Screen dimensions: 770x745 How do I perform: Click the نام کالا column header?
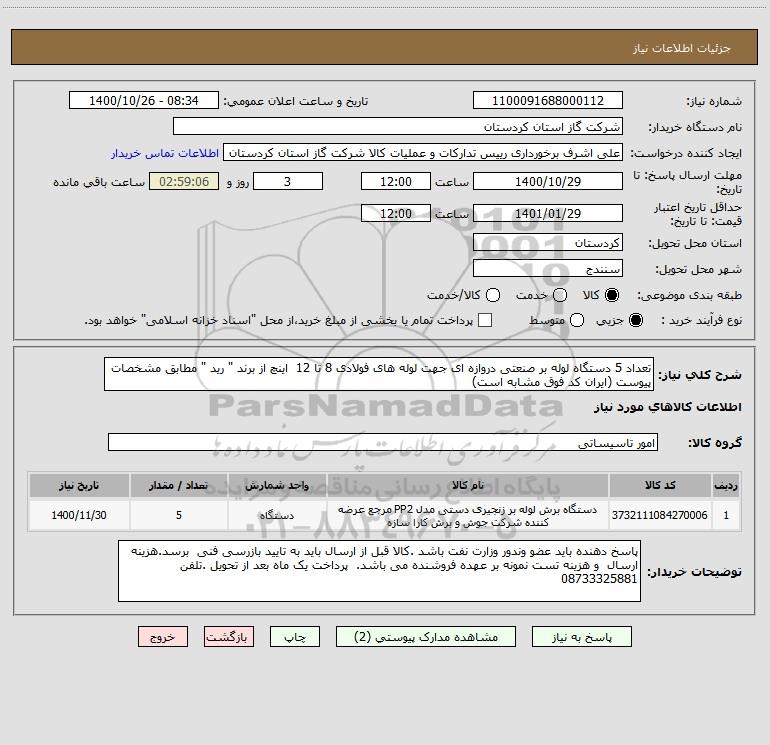(468, 486)
